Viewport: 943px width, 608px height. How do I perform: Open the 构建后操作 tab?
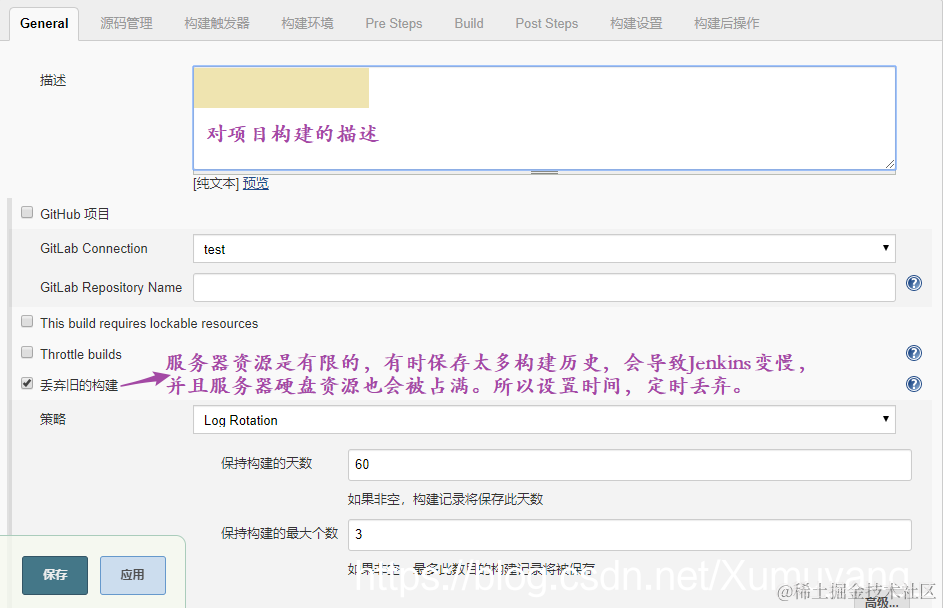point(727,22)
